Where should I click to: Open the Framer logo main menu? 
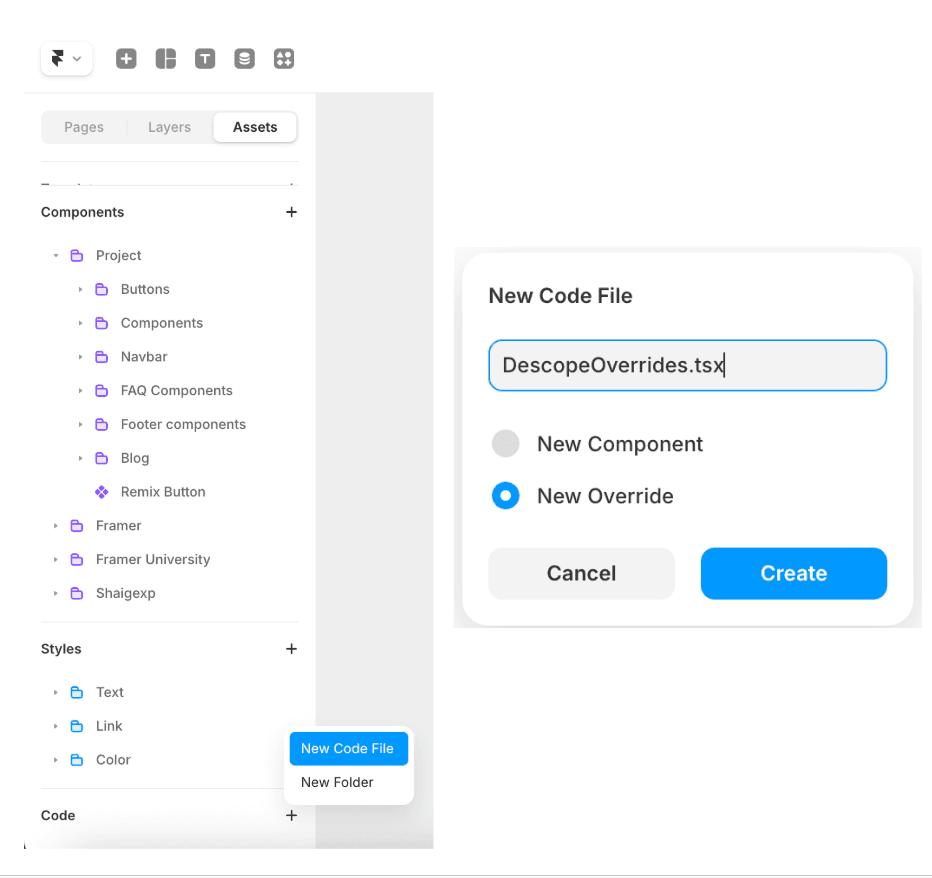66,59
